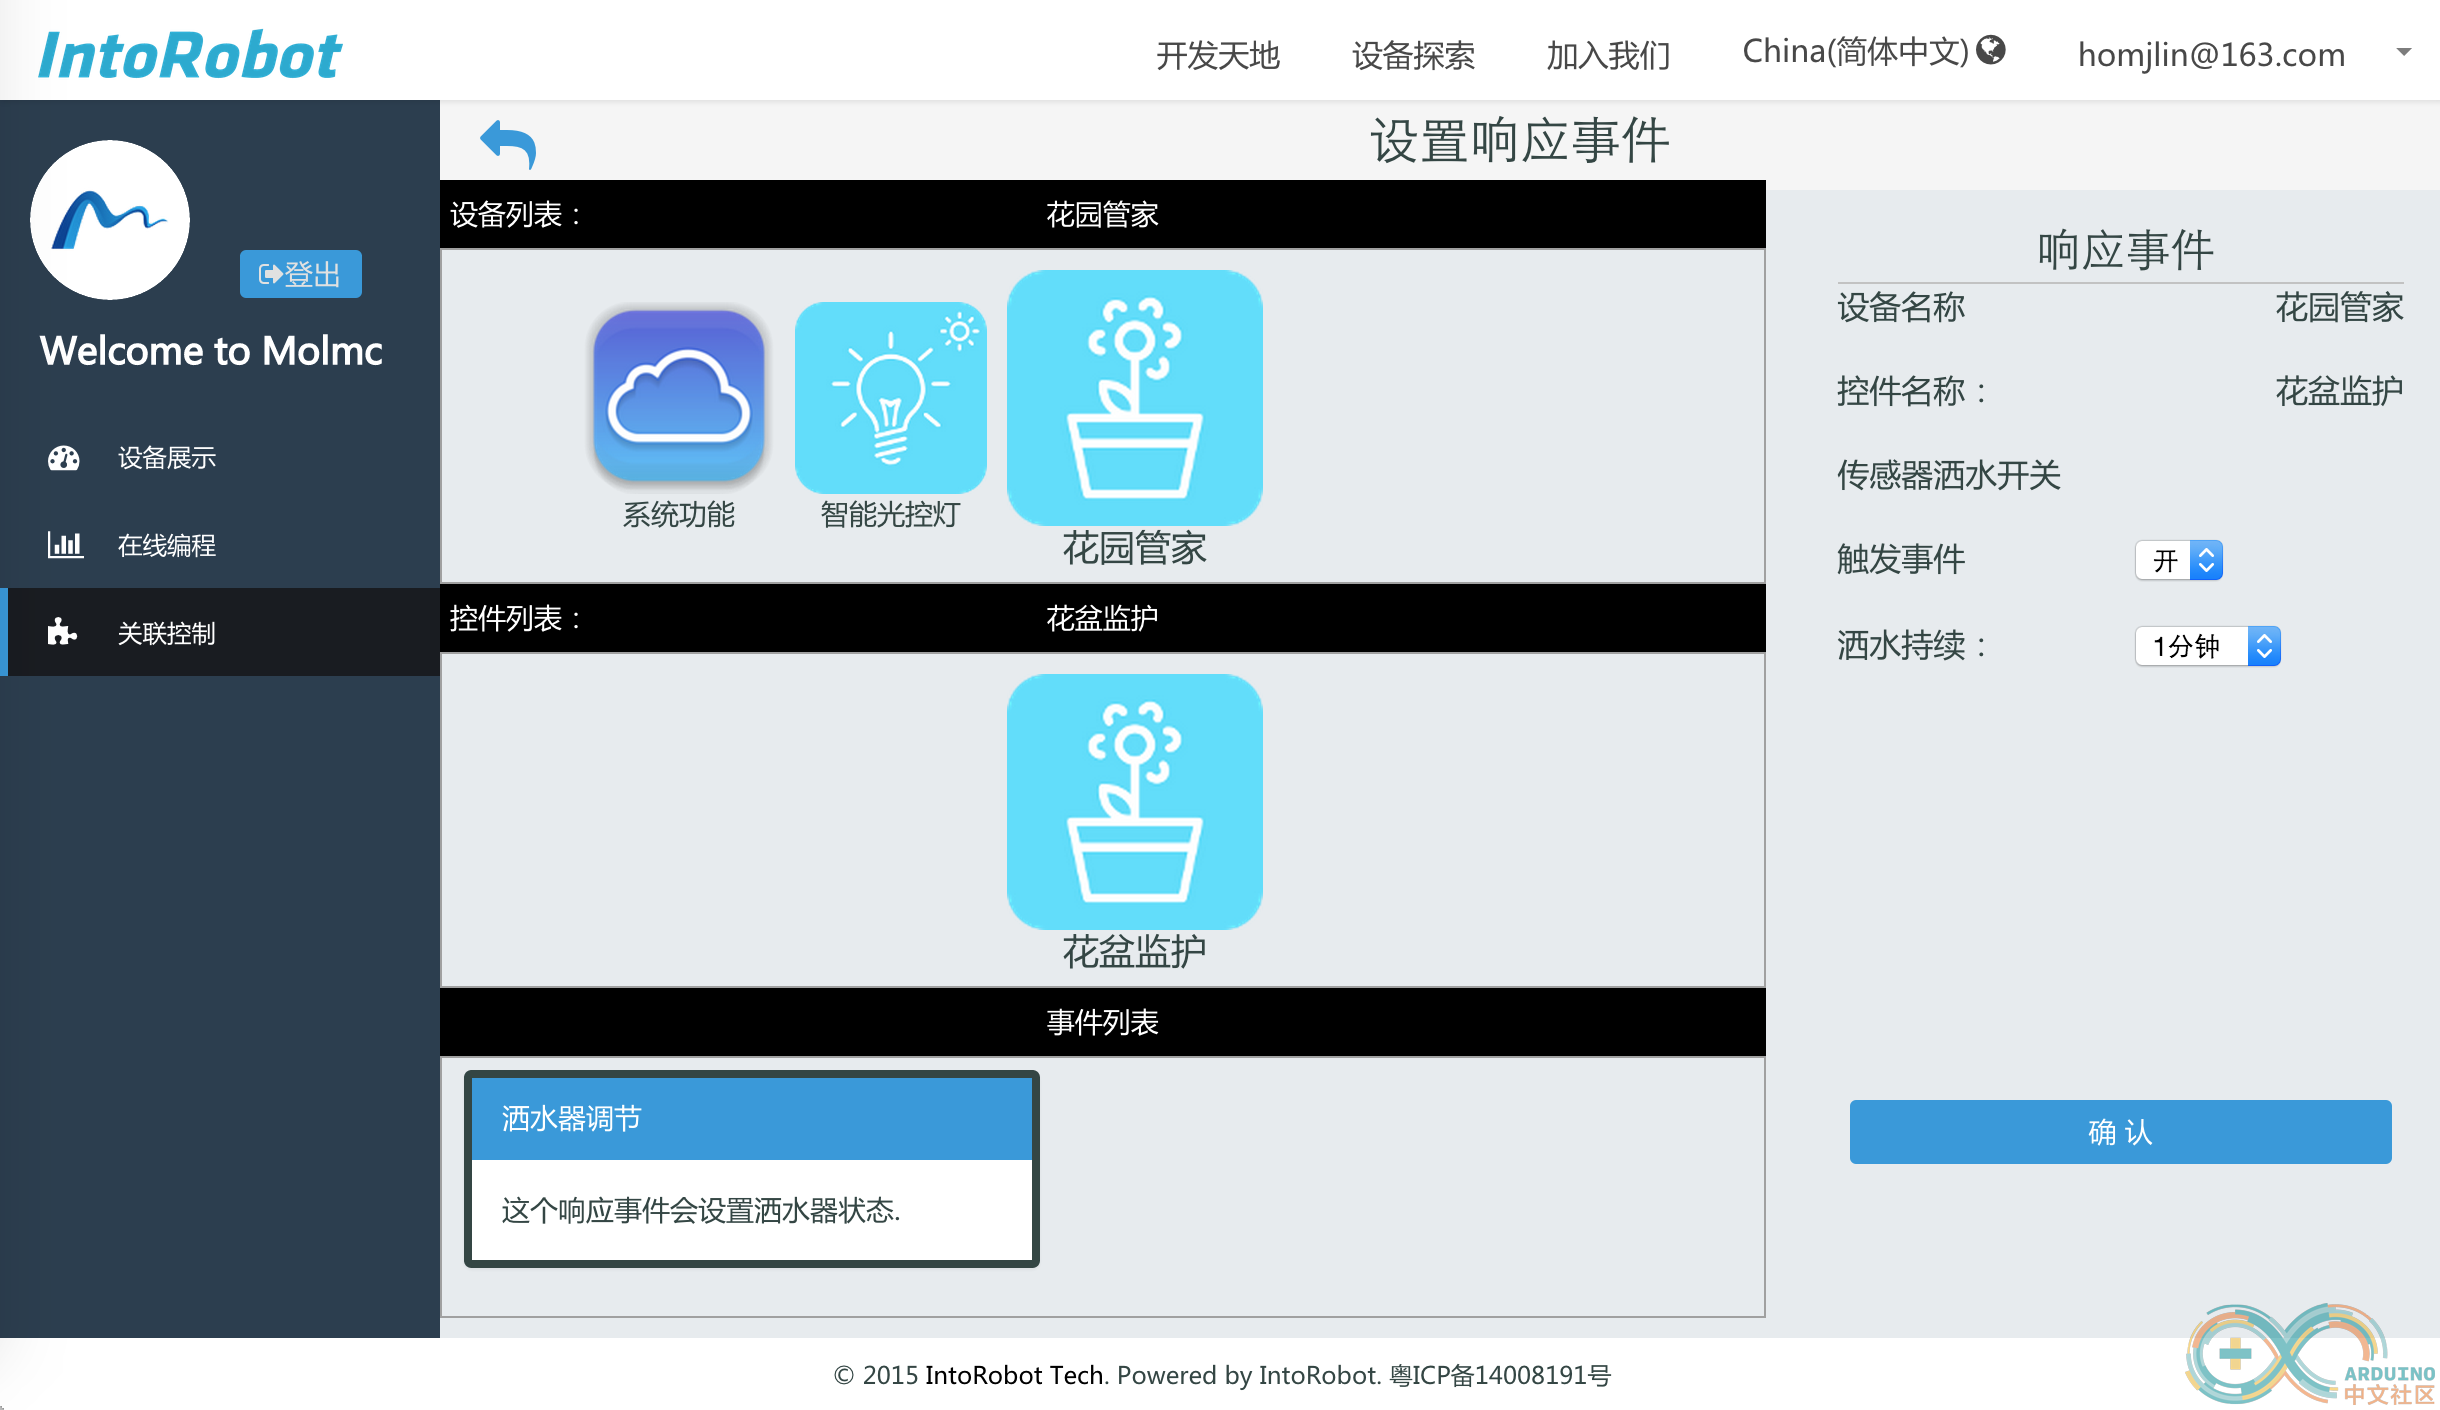The height and width of the screenshot is (1410, 2440).
Task: Open the China(简体中文) language selector
Action: pyautogui.click(x=1873, y=52)
